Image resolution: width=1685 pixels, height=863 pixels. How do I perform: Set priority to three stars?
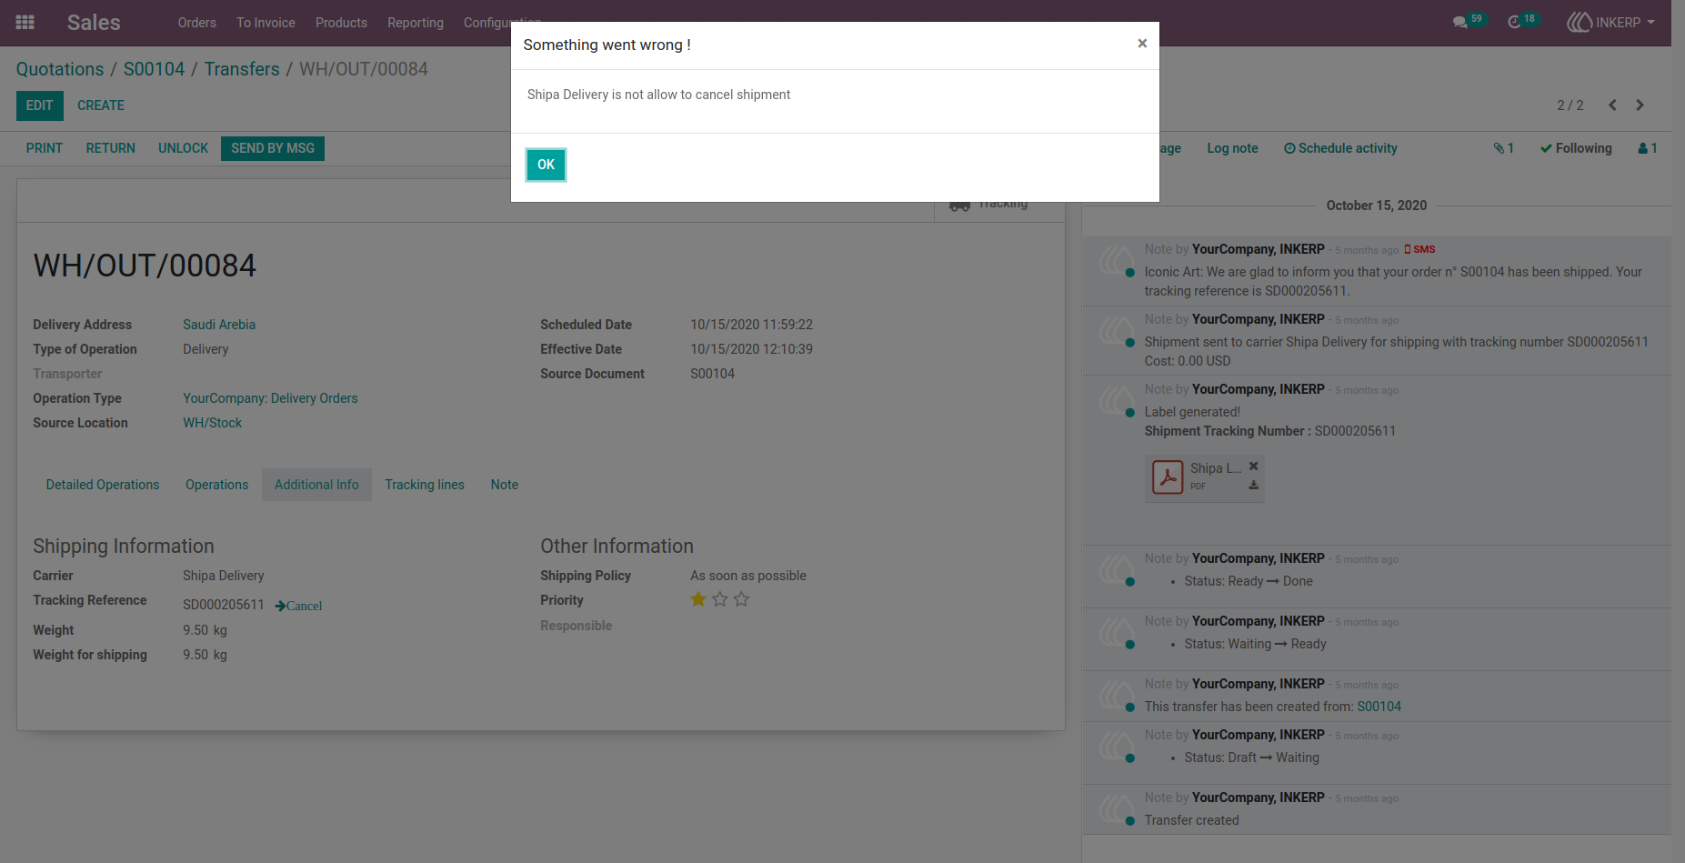[x=741, y=599]
